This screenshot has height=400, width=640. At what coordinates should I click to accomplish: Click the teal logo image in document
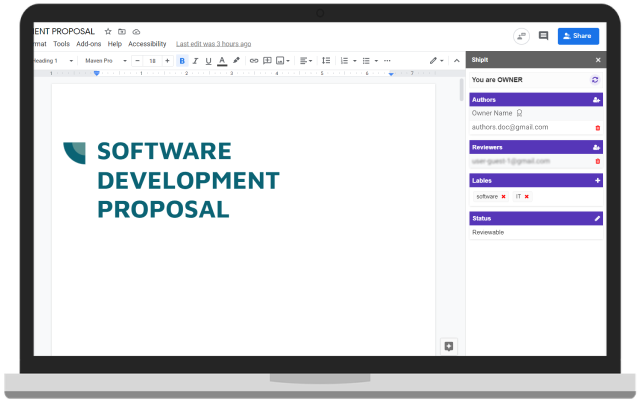click(x=74, y=153)
